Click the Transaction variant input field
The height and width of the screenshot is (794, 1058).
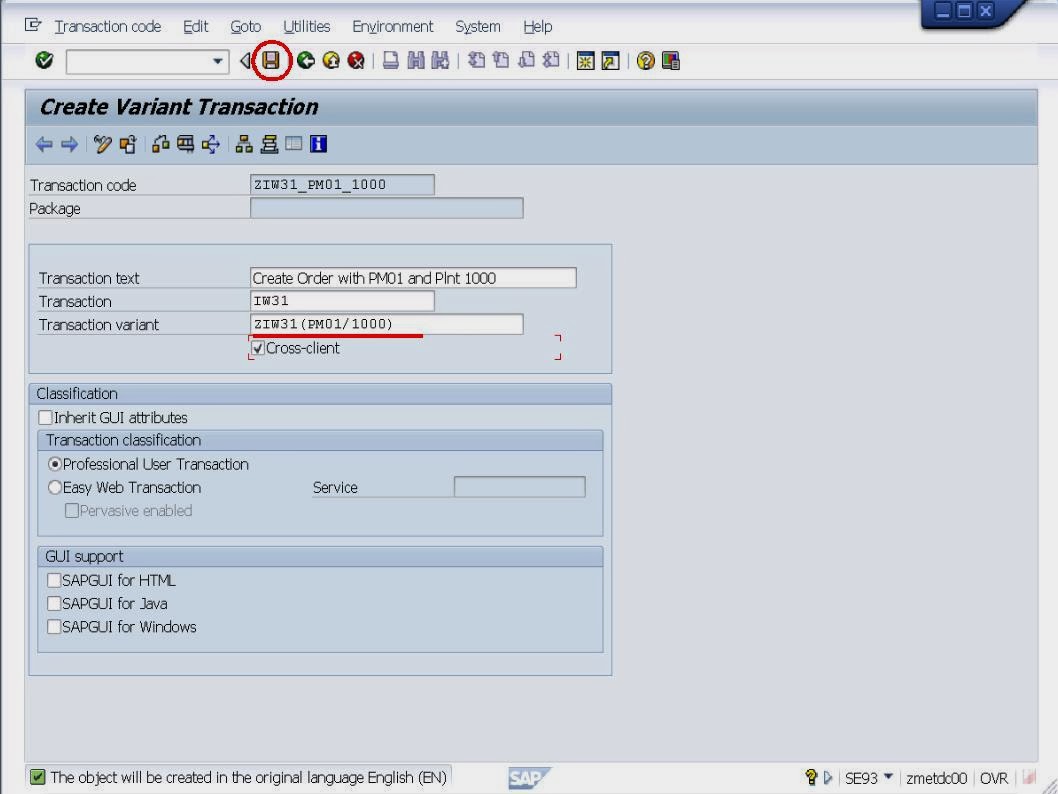(385, 323)
